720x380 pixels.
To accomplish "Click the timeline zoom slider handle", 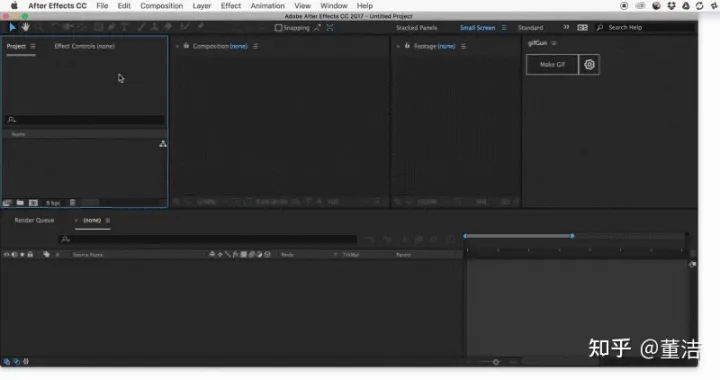I will 496,362.
